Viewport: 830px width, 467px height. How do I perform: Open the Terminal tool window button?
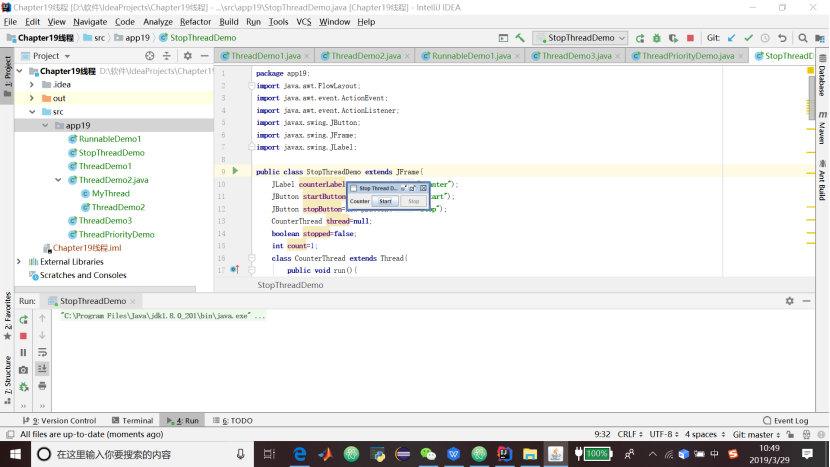point(131,421)
